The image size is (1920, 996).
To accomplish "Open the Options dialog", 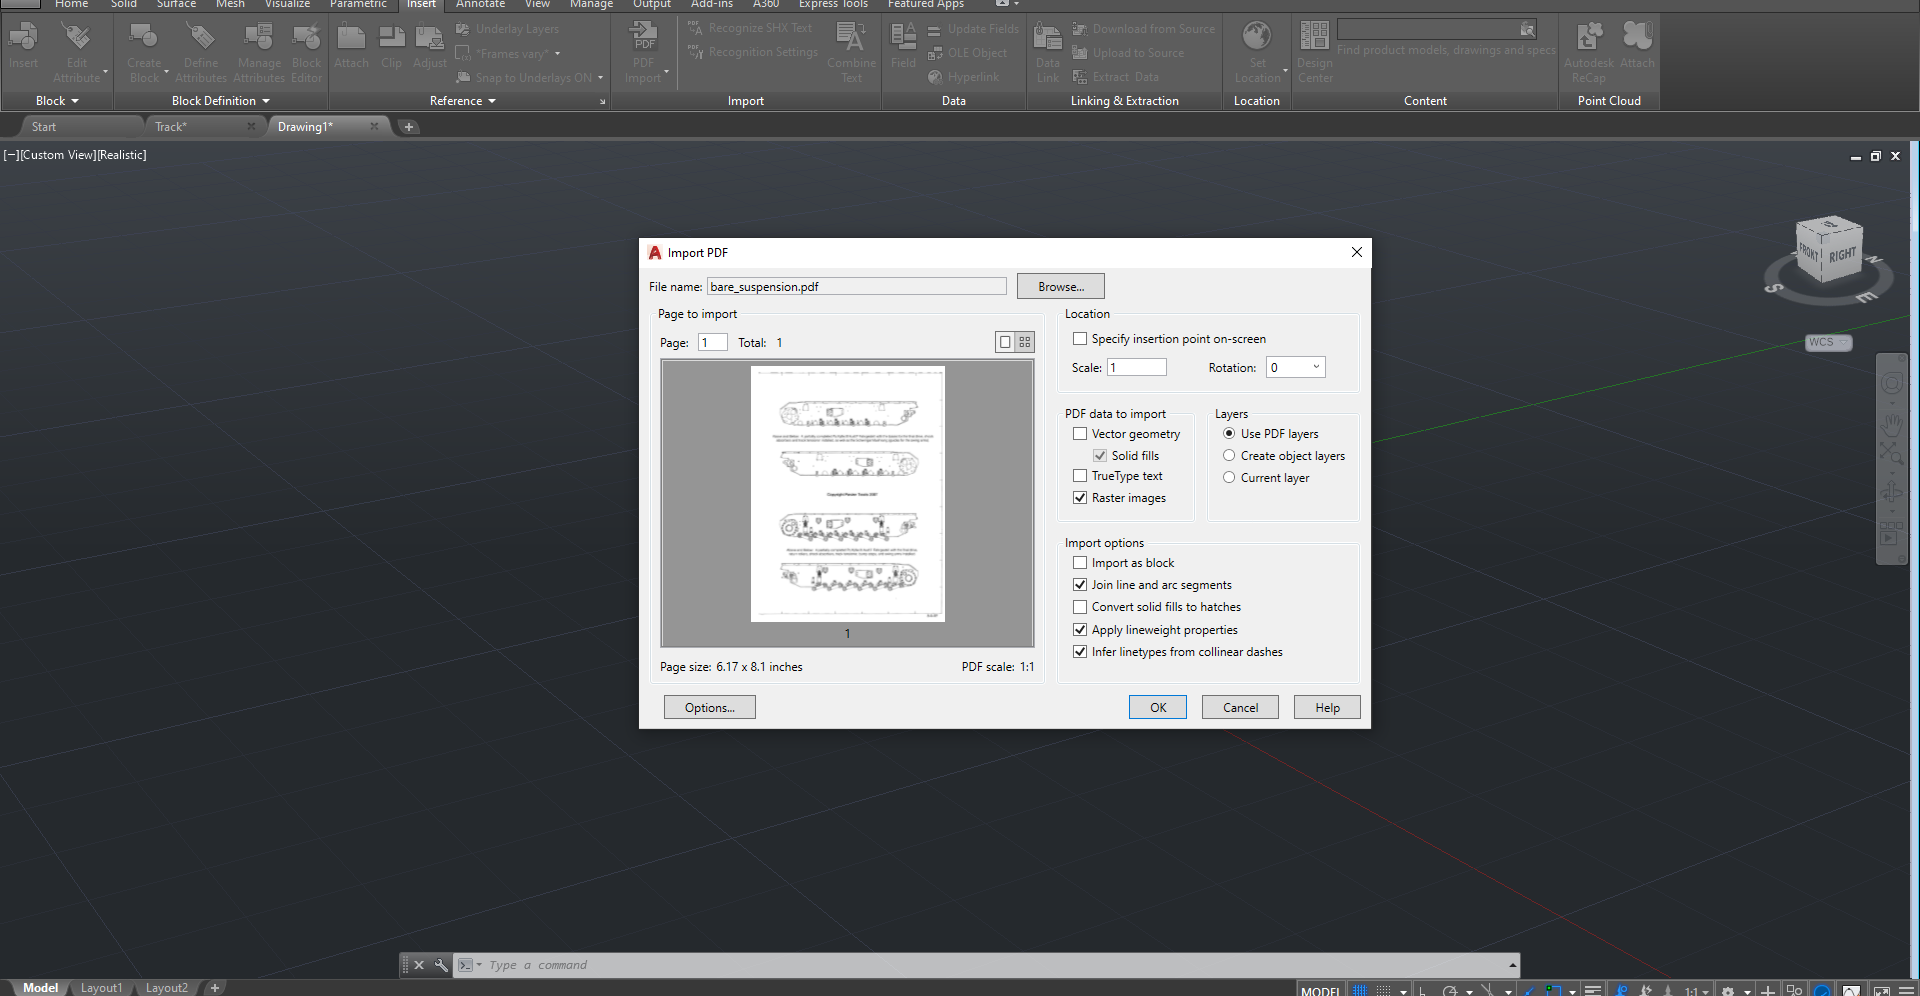I will (x=709, y=707).
